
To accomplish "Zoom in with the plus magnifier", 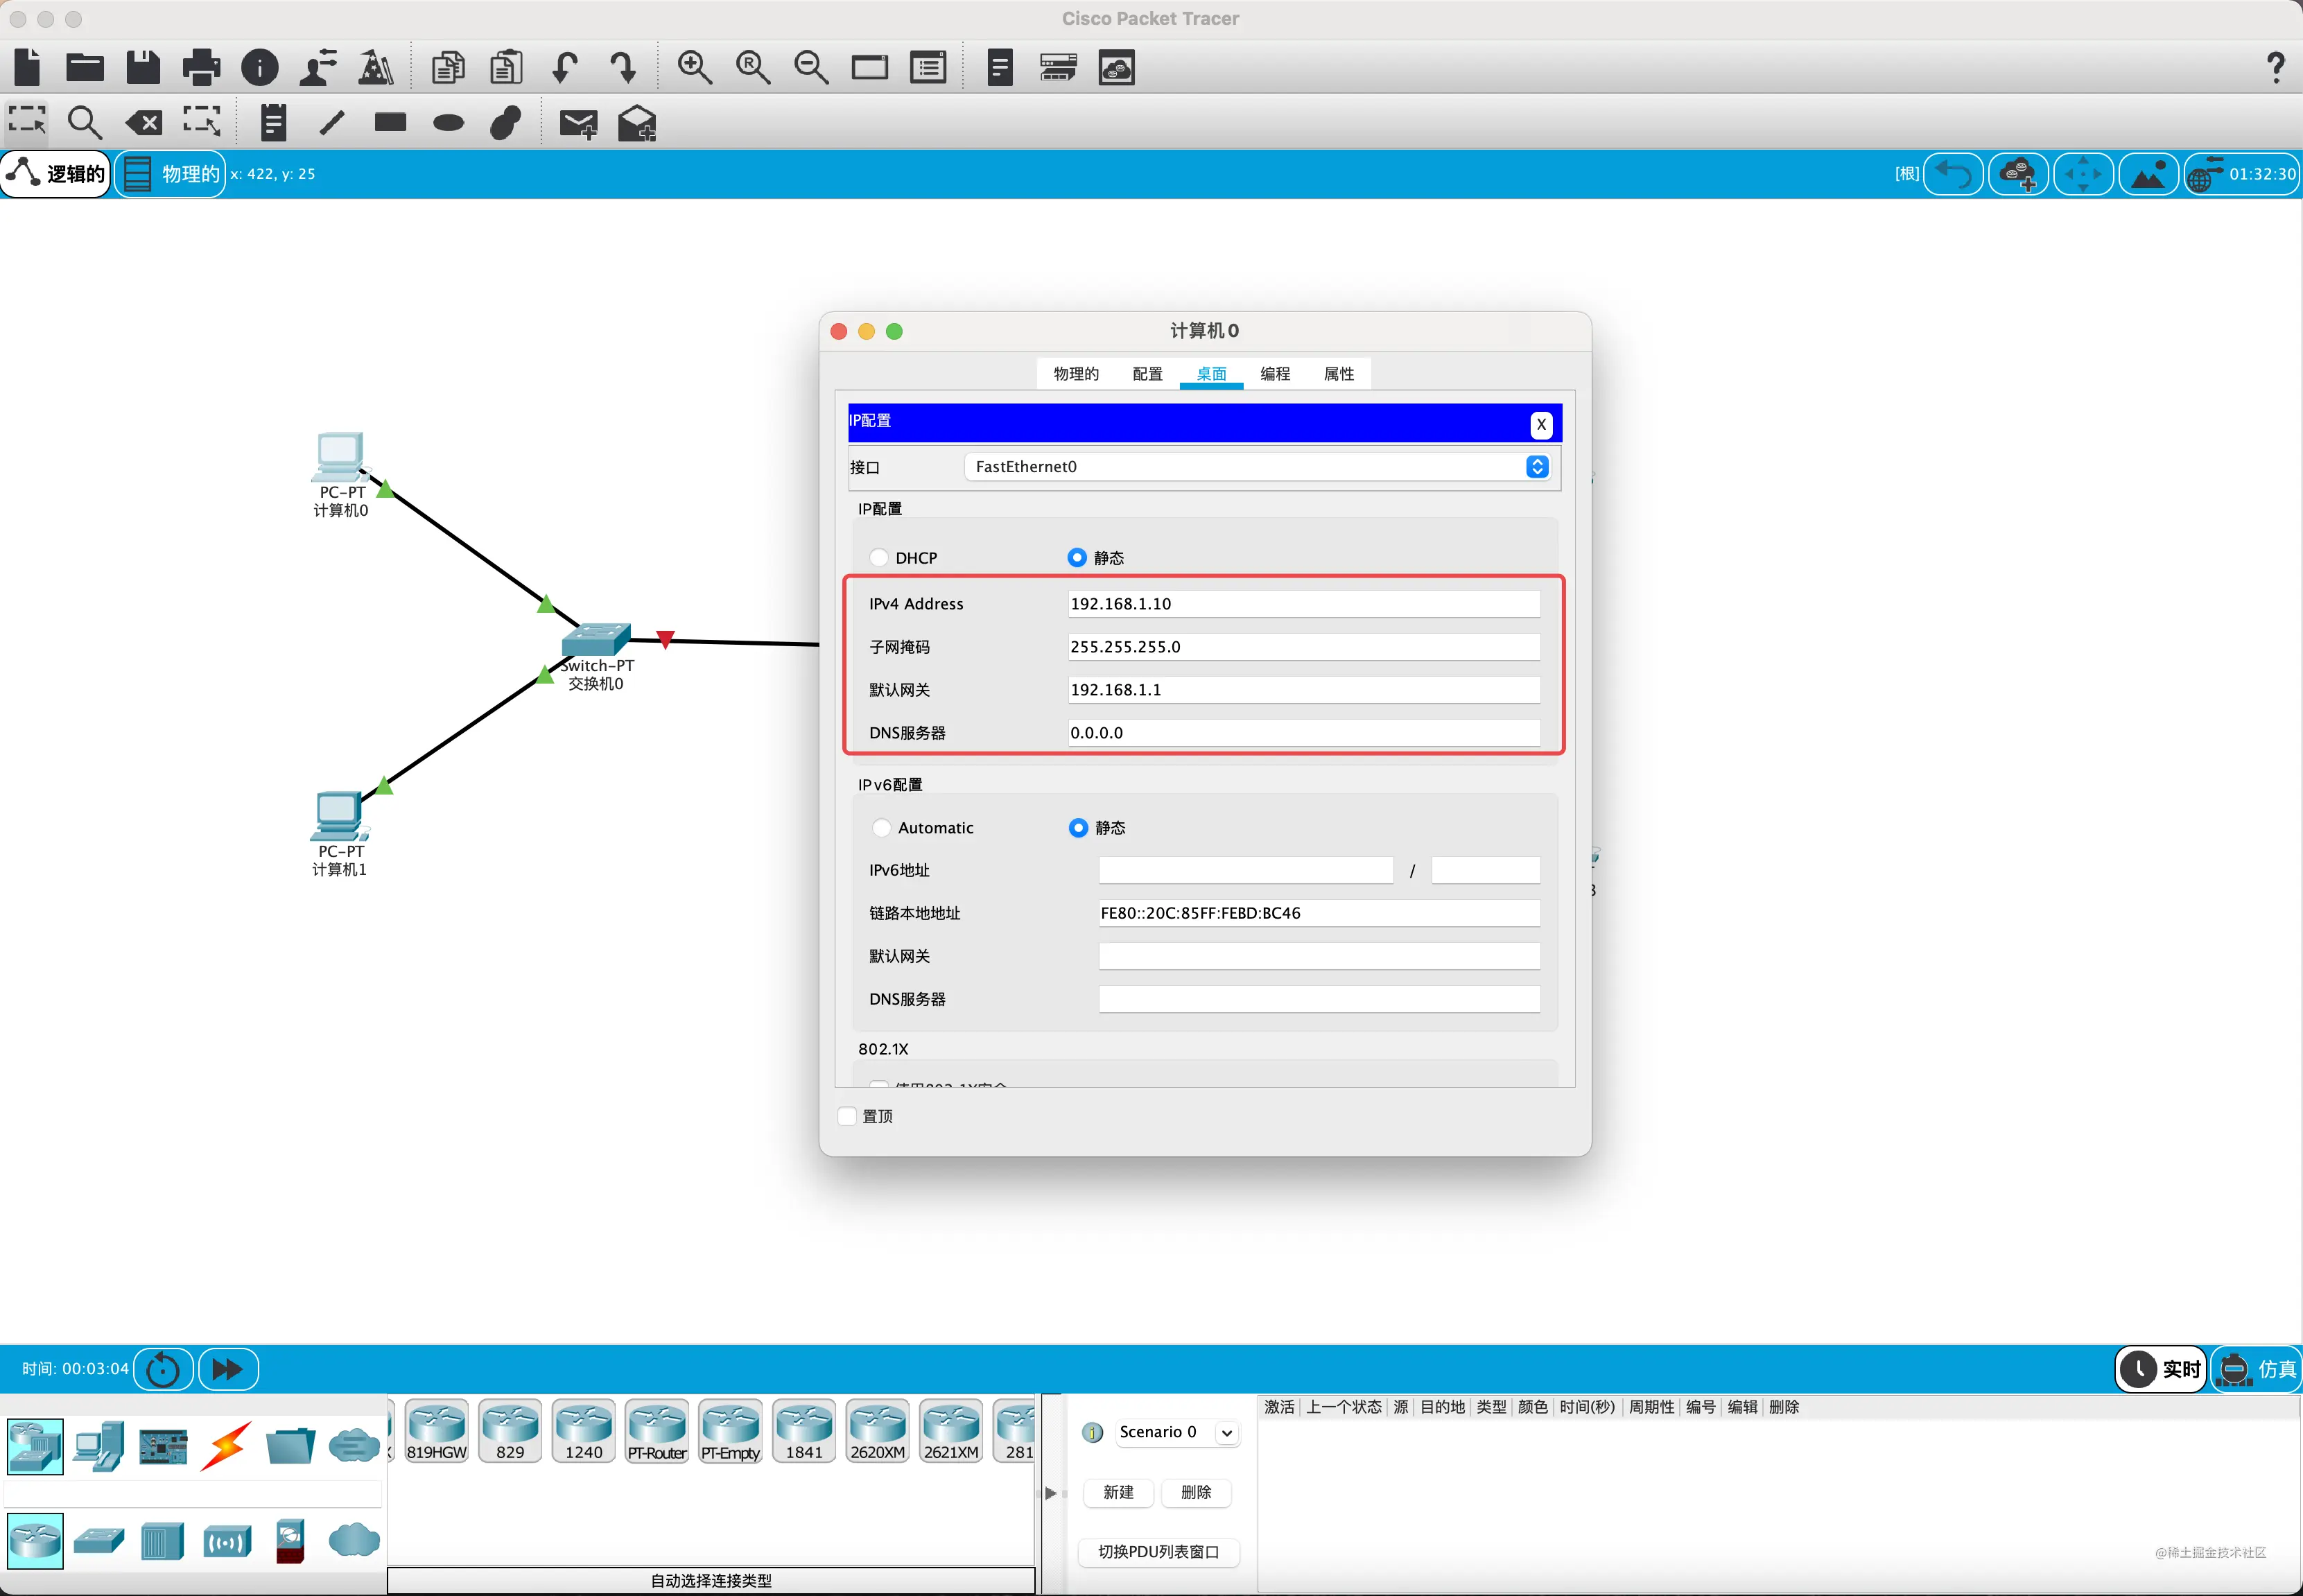I will pos(694,67).
